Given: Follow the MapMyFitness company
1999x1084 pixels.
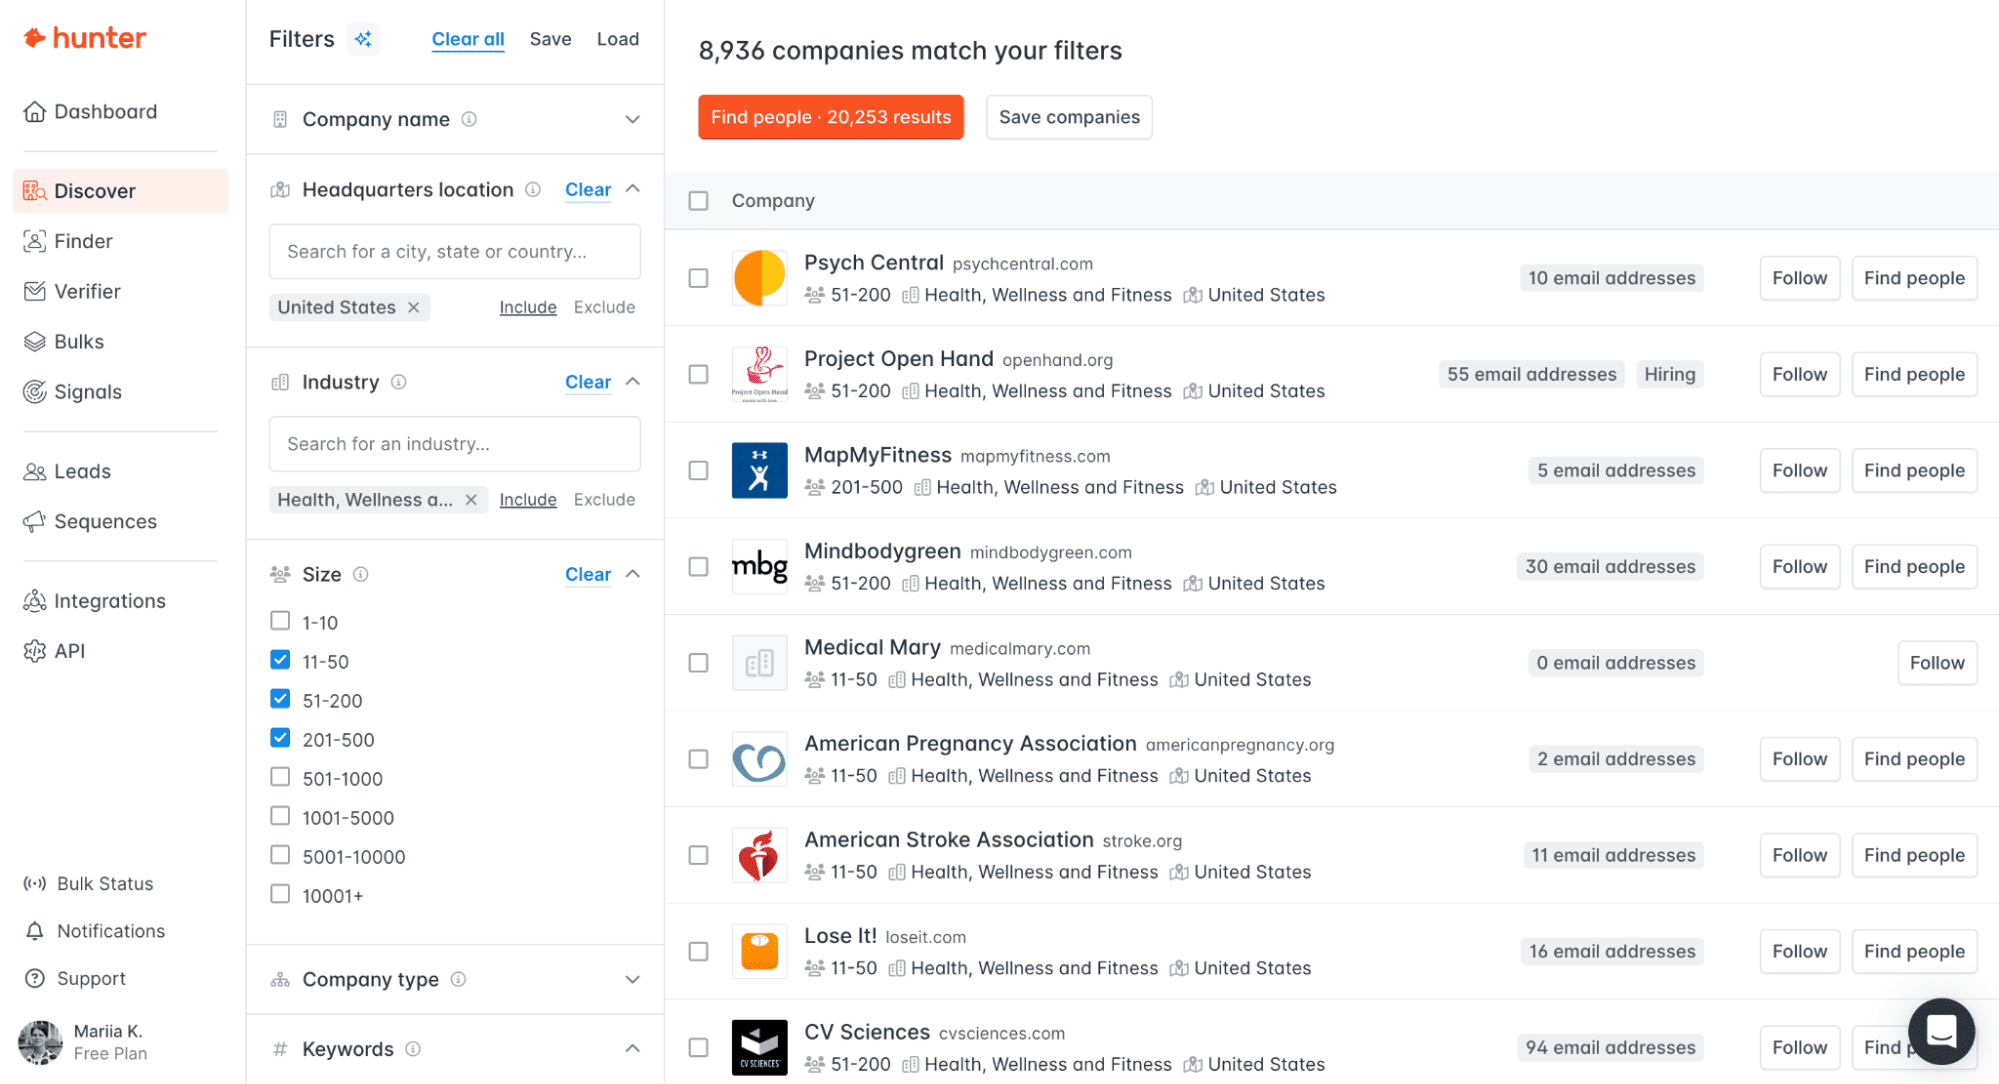Looking at the screenshot, I should pos(1798,470).
